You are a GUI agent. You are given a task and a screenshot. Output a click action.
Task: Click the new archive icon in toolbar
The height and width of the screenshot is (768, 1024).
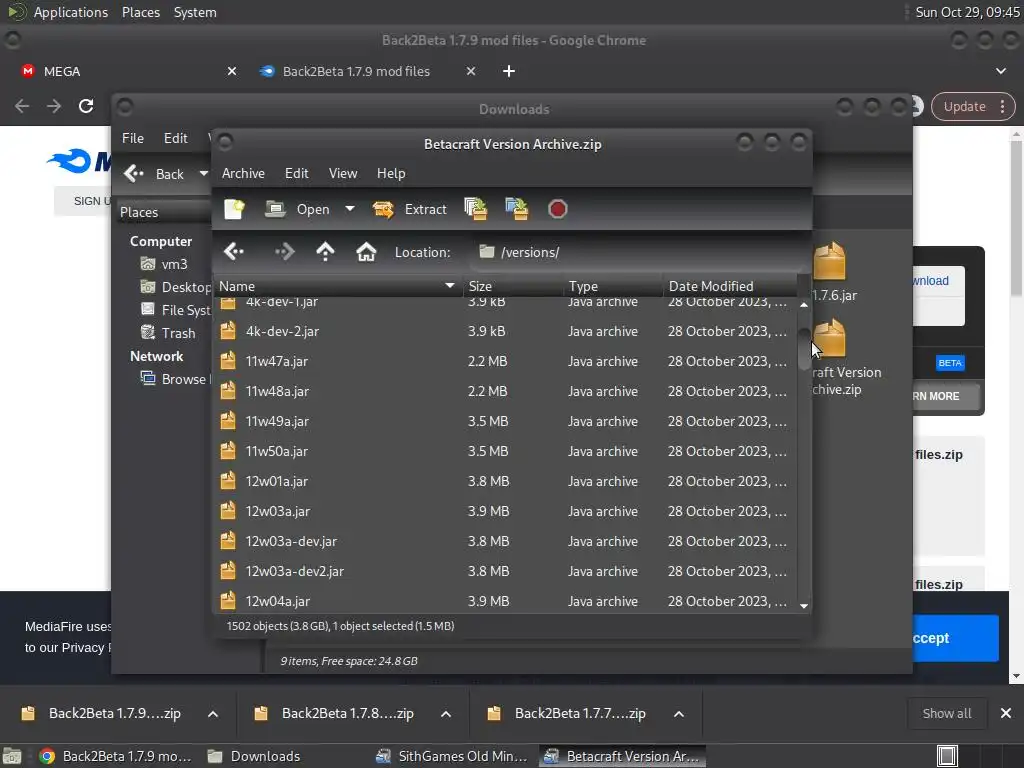pos(234,209)
